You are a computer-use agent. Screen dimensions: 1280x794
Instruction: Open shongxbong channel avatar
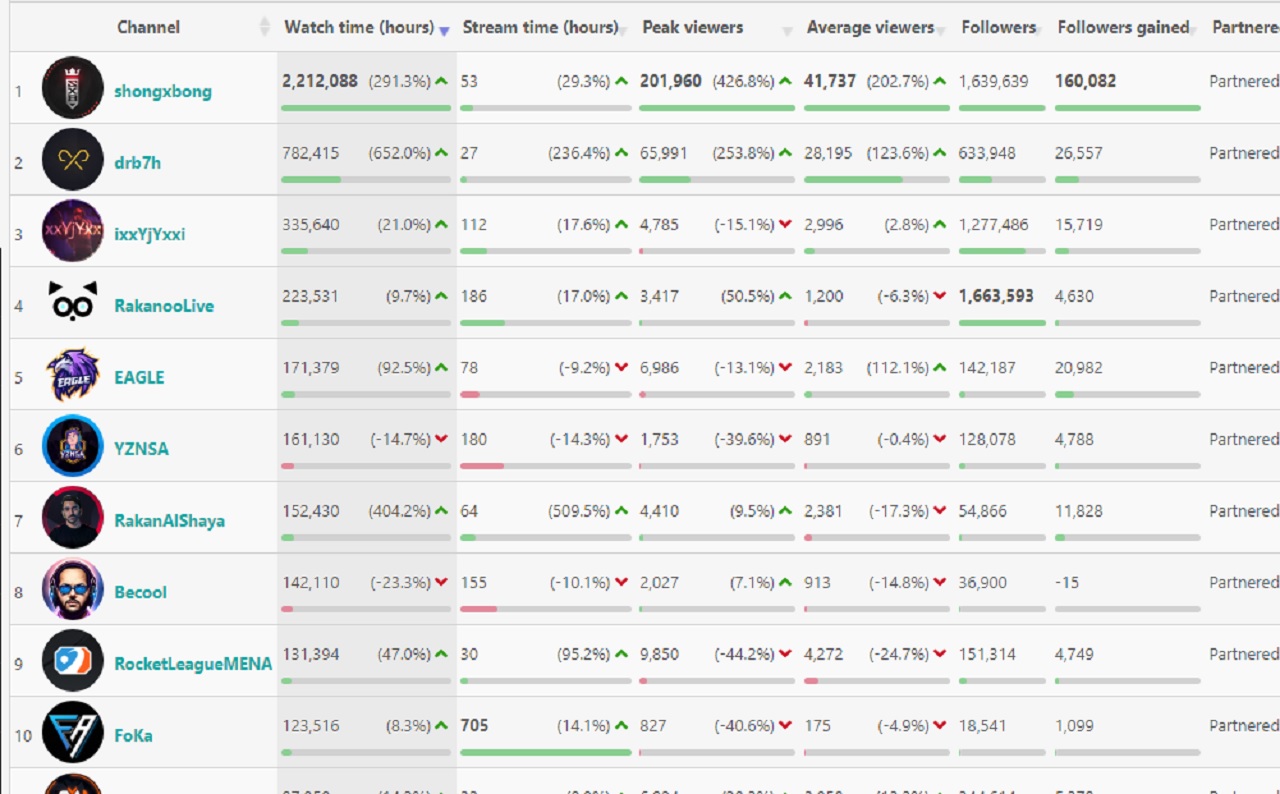click(x=73, y=88)
